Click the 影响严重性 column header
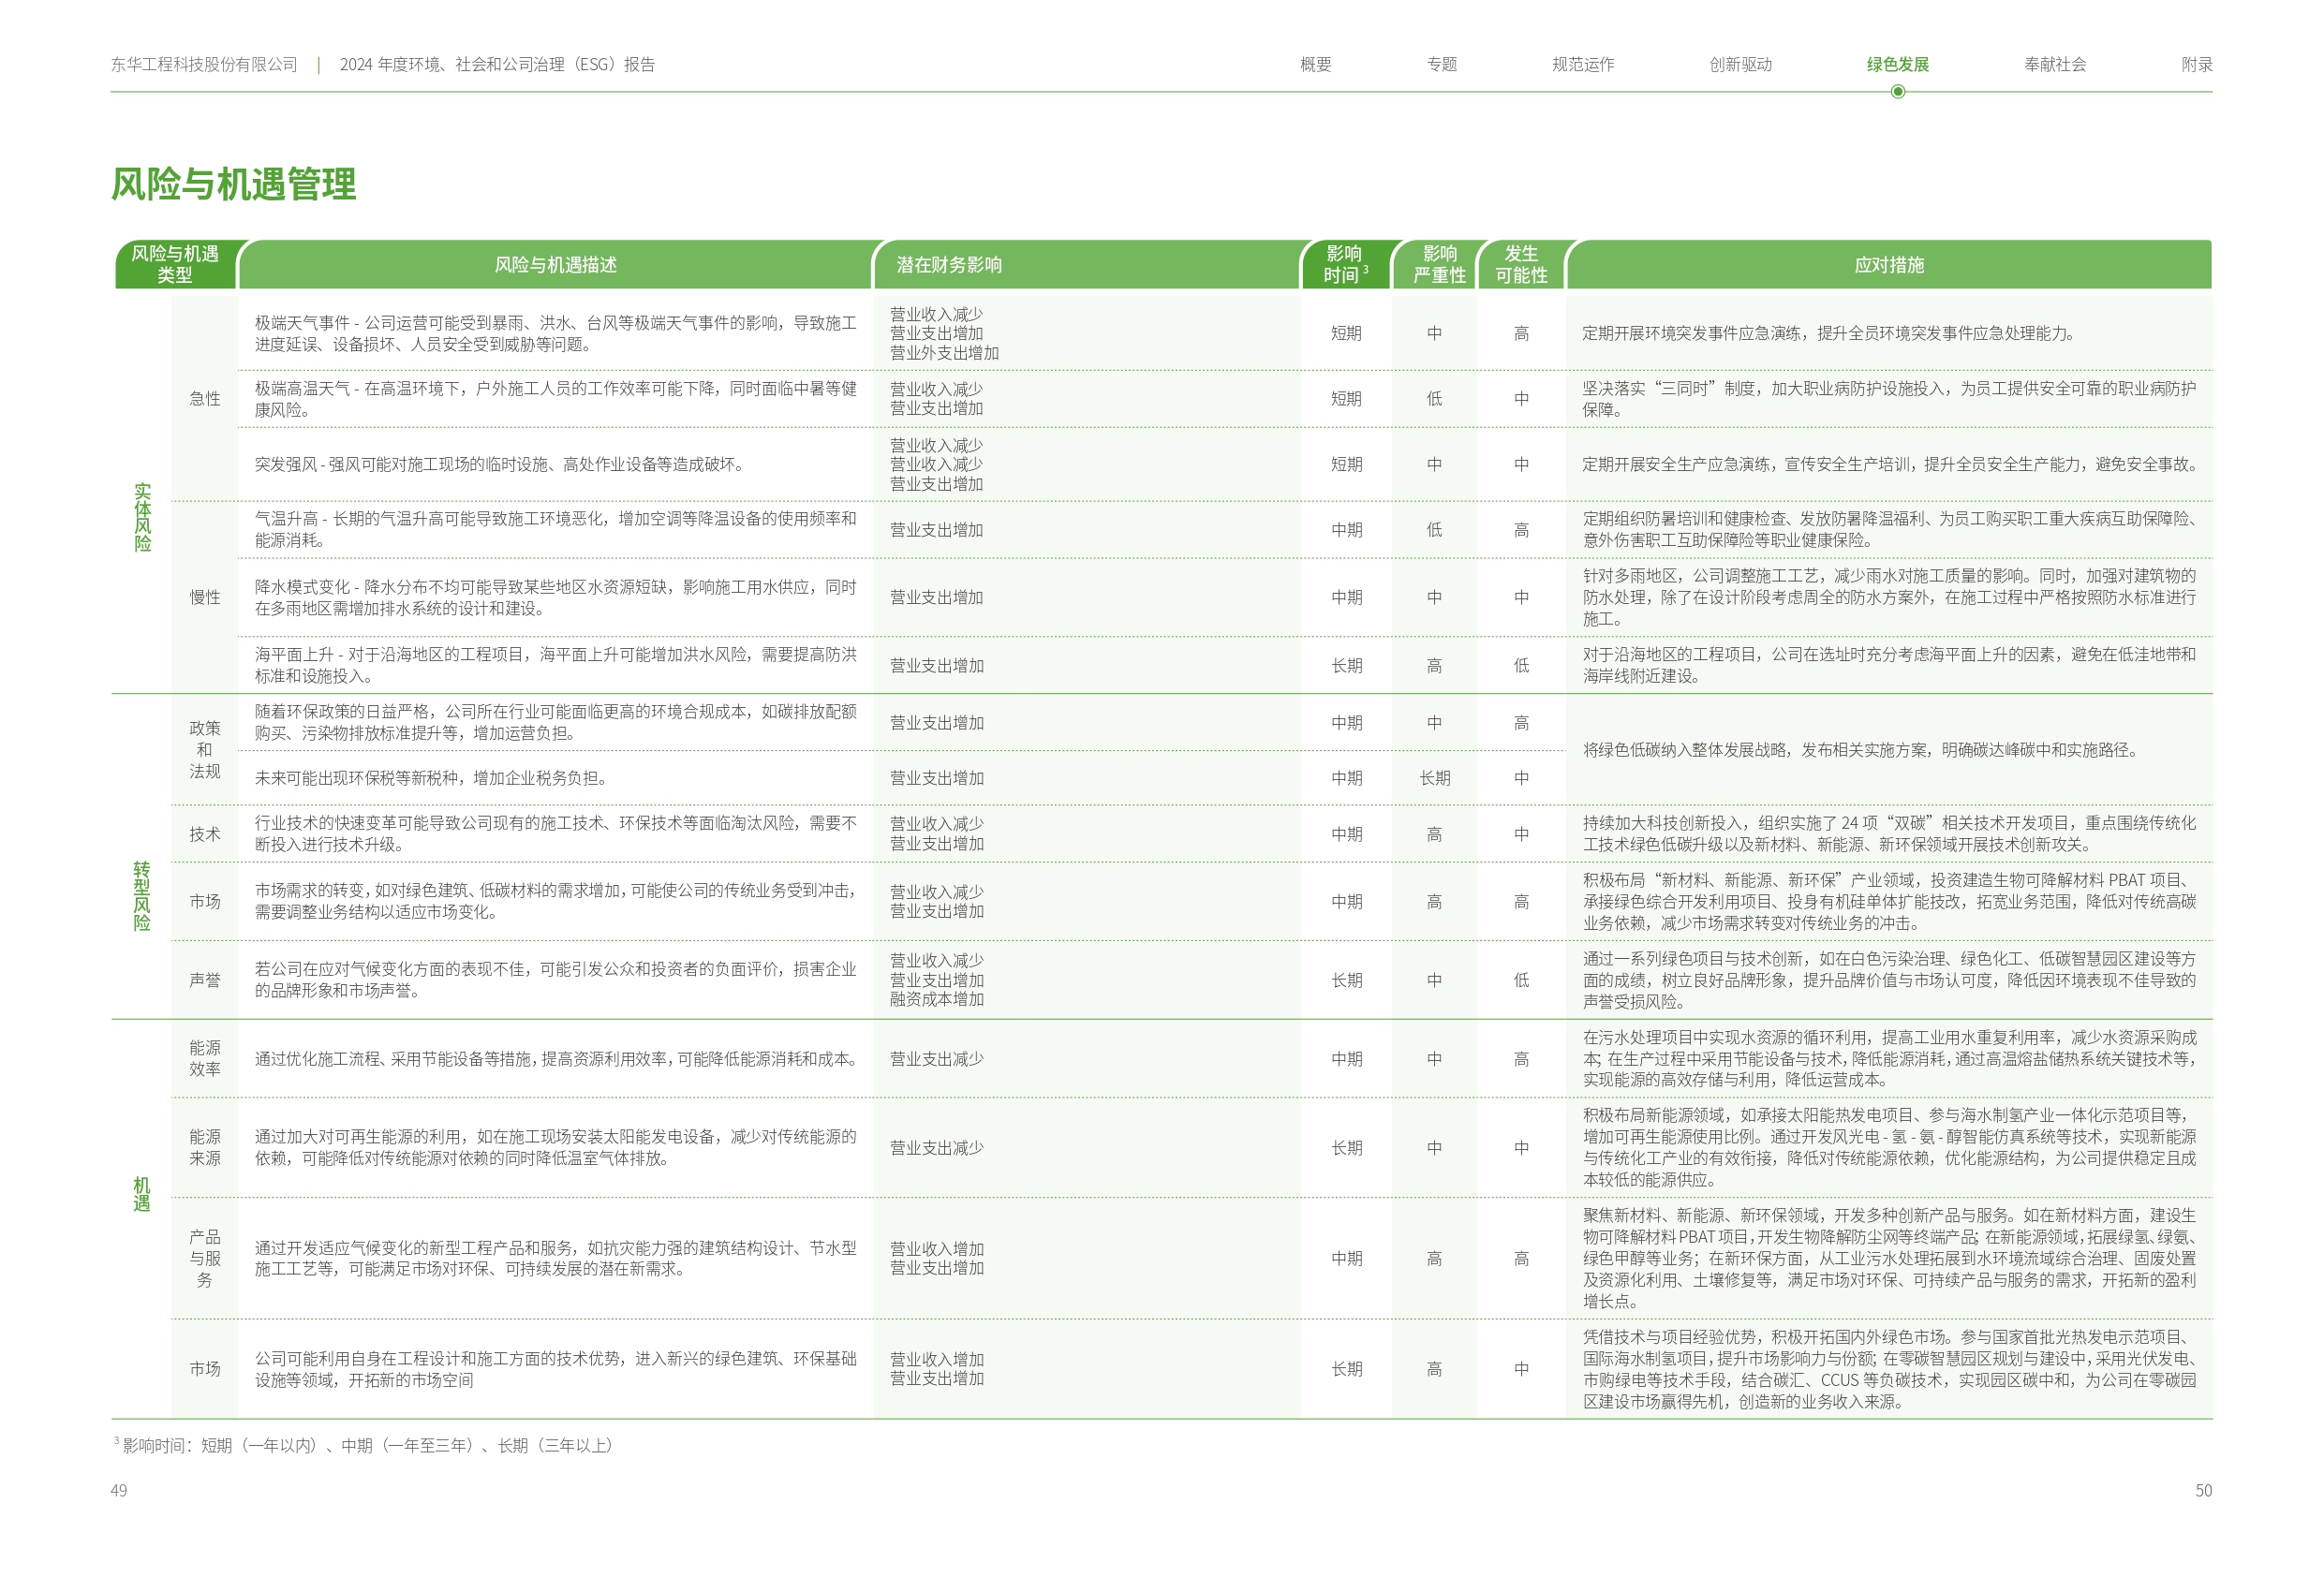This screenshot has height=1577, width=2324. [1438, 265]
